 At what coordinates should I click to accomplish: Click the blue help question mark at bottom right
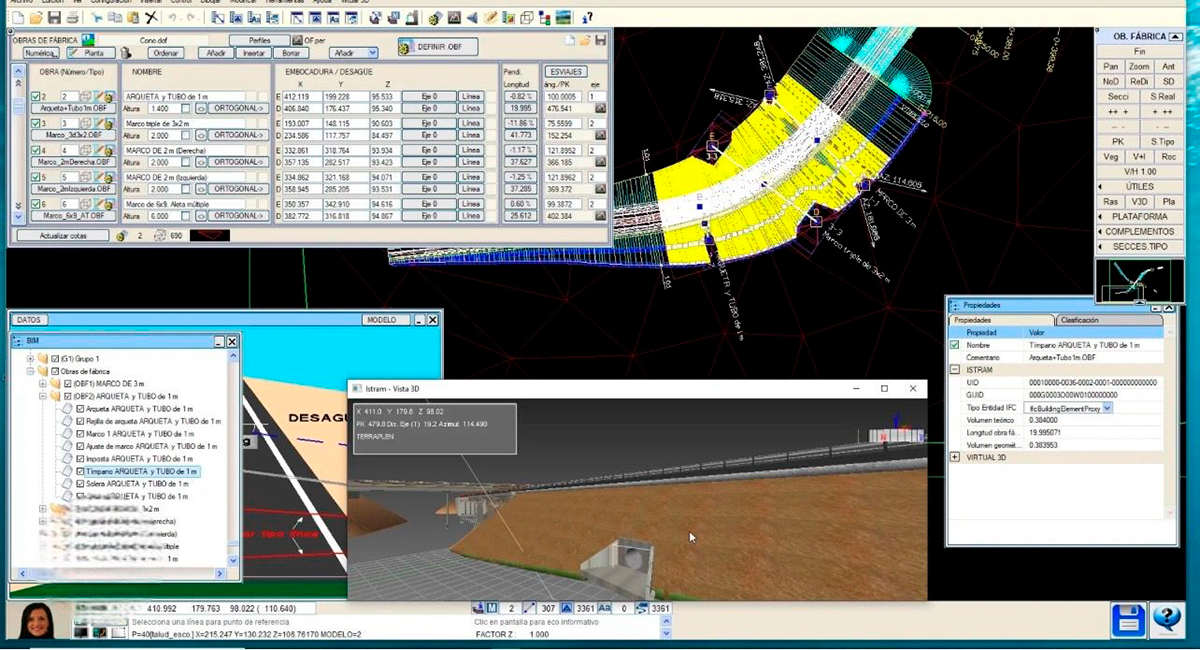click(x=1167, y=620)
